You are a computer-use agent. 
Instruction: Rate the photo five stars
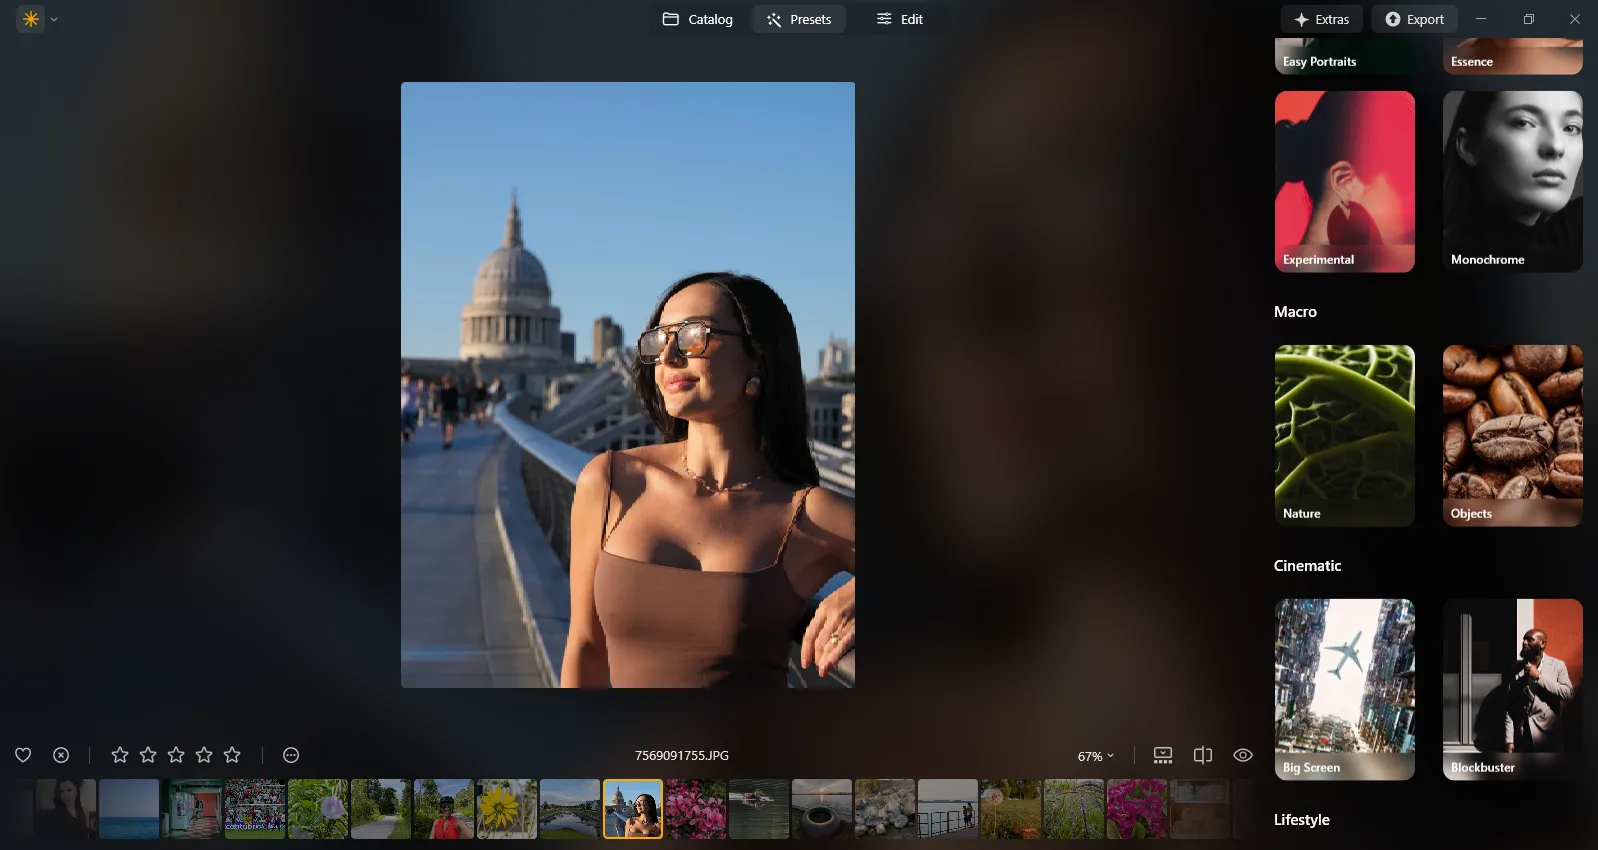pos(232,755)
